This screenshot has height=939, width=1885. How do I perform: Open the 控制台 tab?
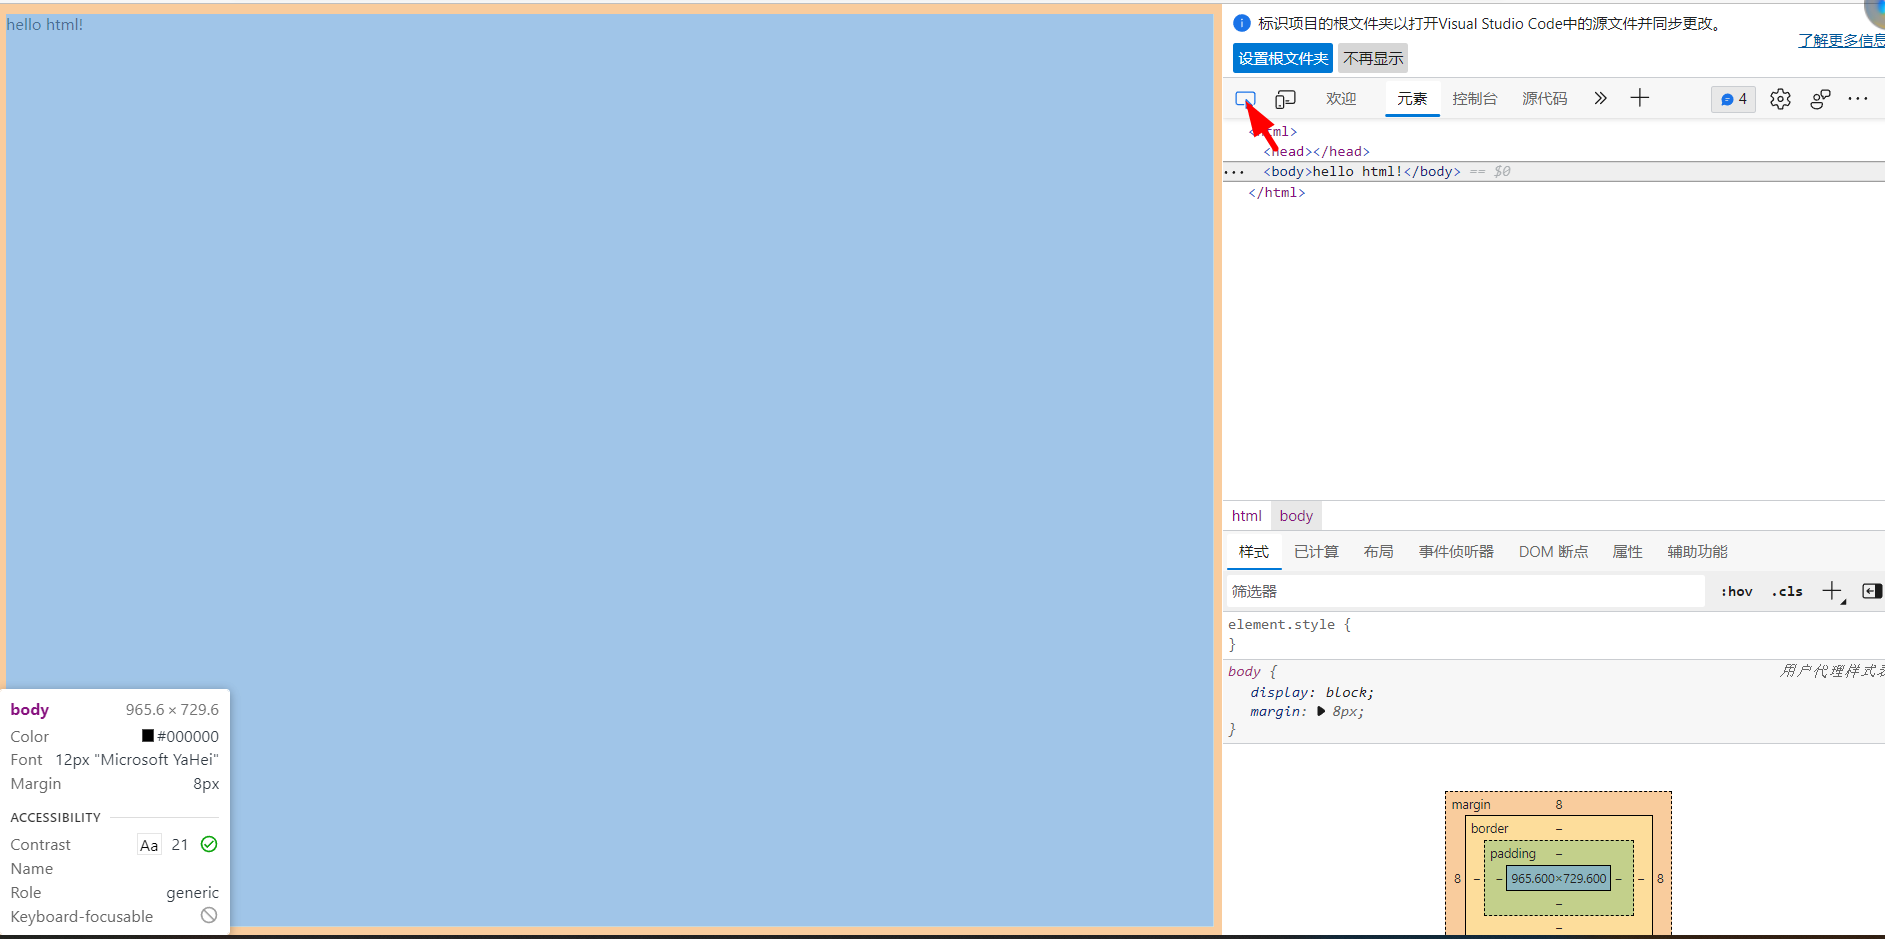click(1475, 99)
